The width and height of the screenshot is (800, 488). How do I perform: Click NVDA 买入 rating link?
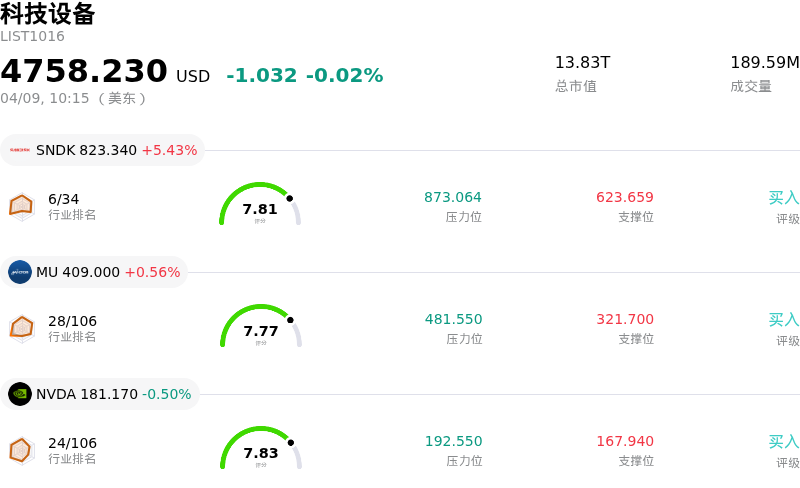(783, 442)
